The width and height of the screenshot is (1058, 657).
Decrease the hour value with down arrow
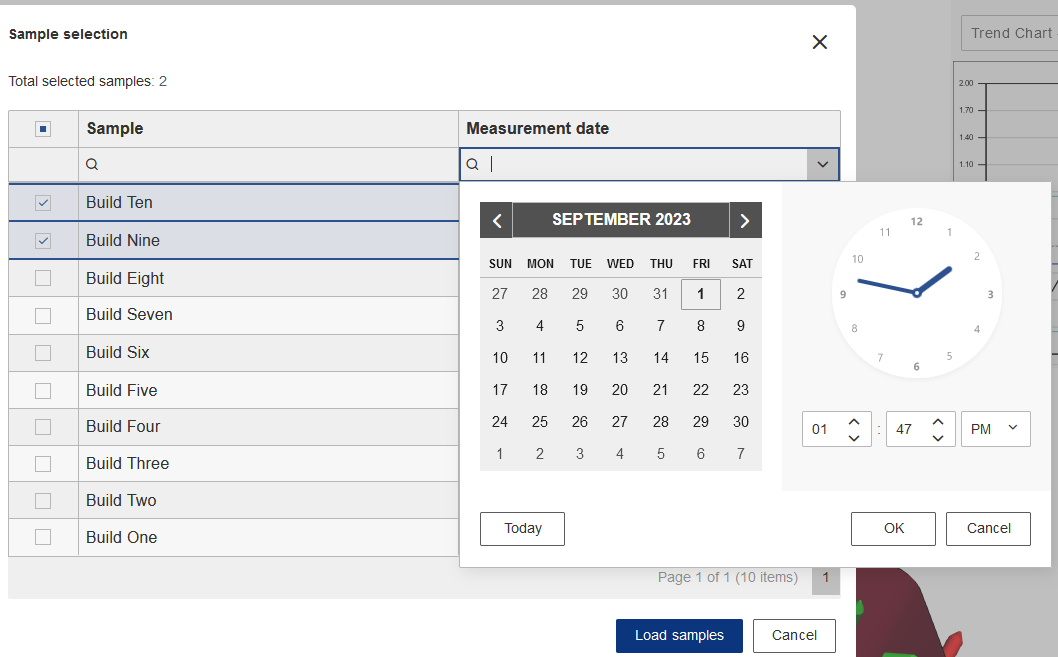(853, 437)
